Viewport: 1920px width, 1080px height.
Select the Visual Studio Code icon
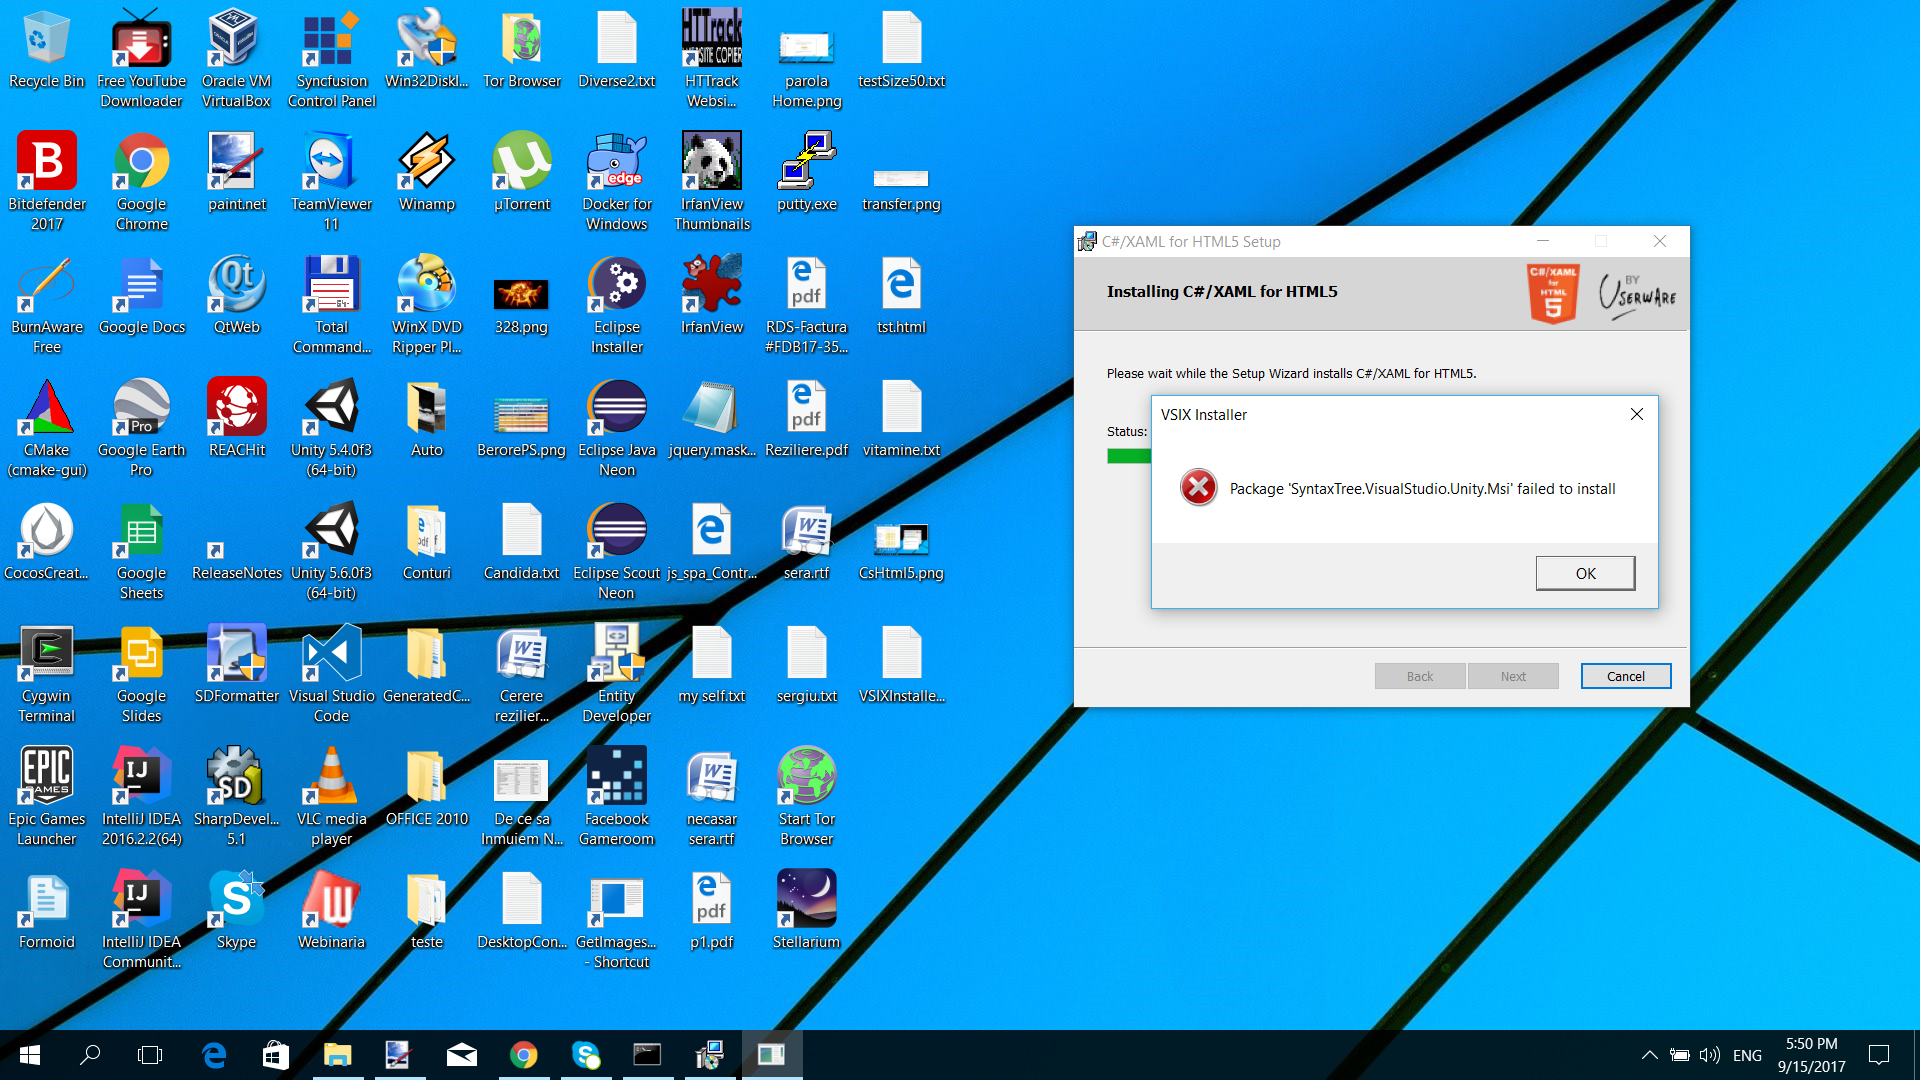pos(331,674)
